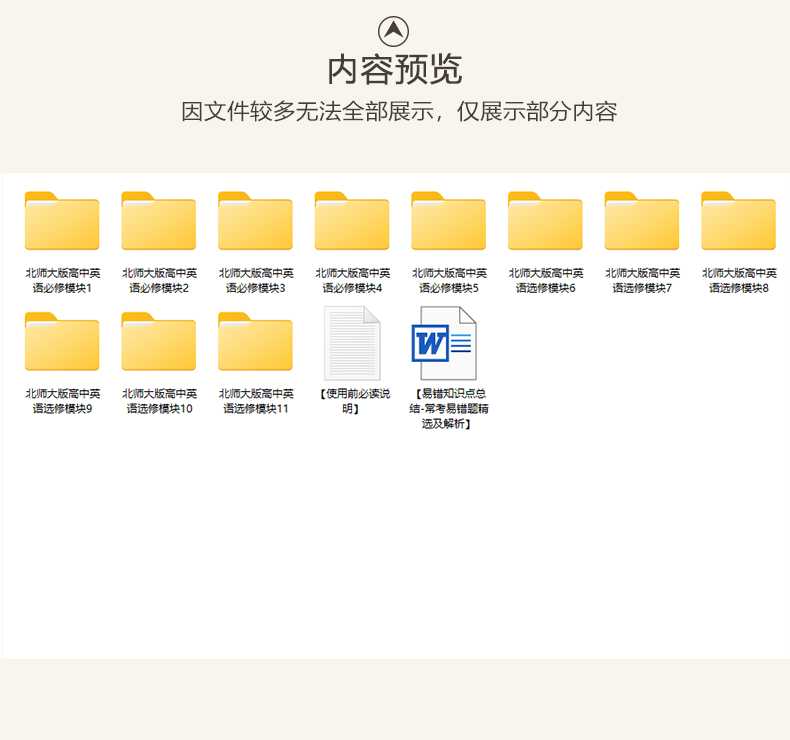
Task: Click the label 北师大版高中英语选修模块7
Action: pyautogui.click(x=643, y=281)
